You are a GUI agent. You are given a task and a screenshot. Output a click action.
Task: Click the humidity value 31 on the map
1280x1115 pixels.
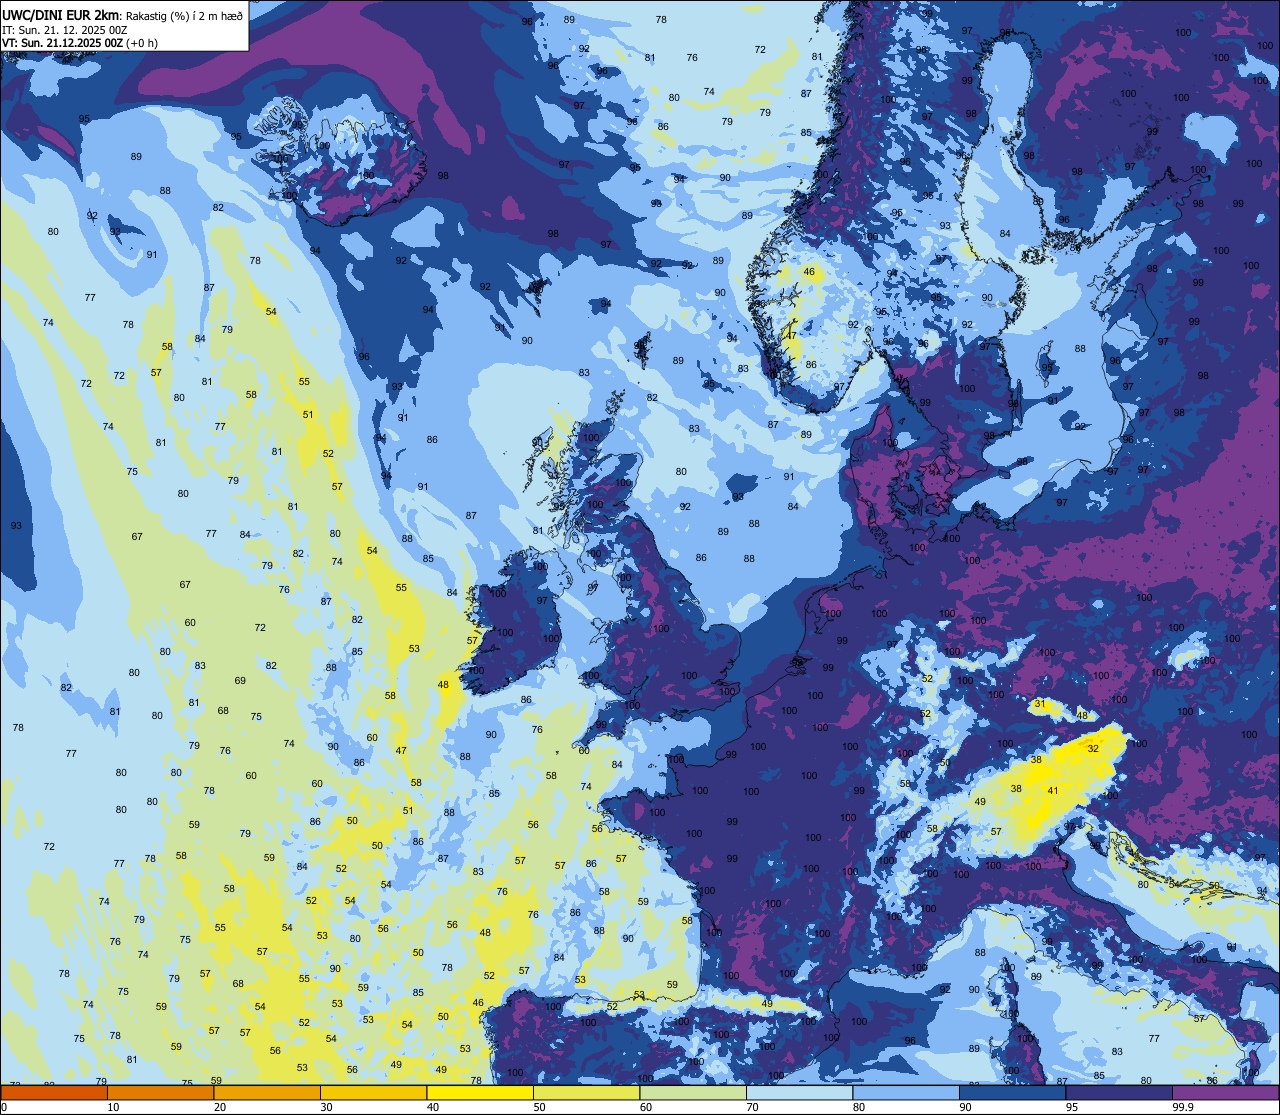click(x=1039, y=704)
